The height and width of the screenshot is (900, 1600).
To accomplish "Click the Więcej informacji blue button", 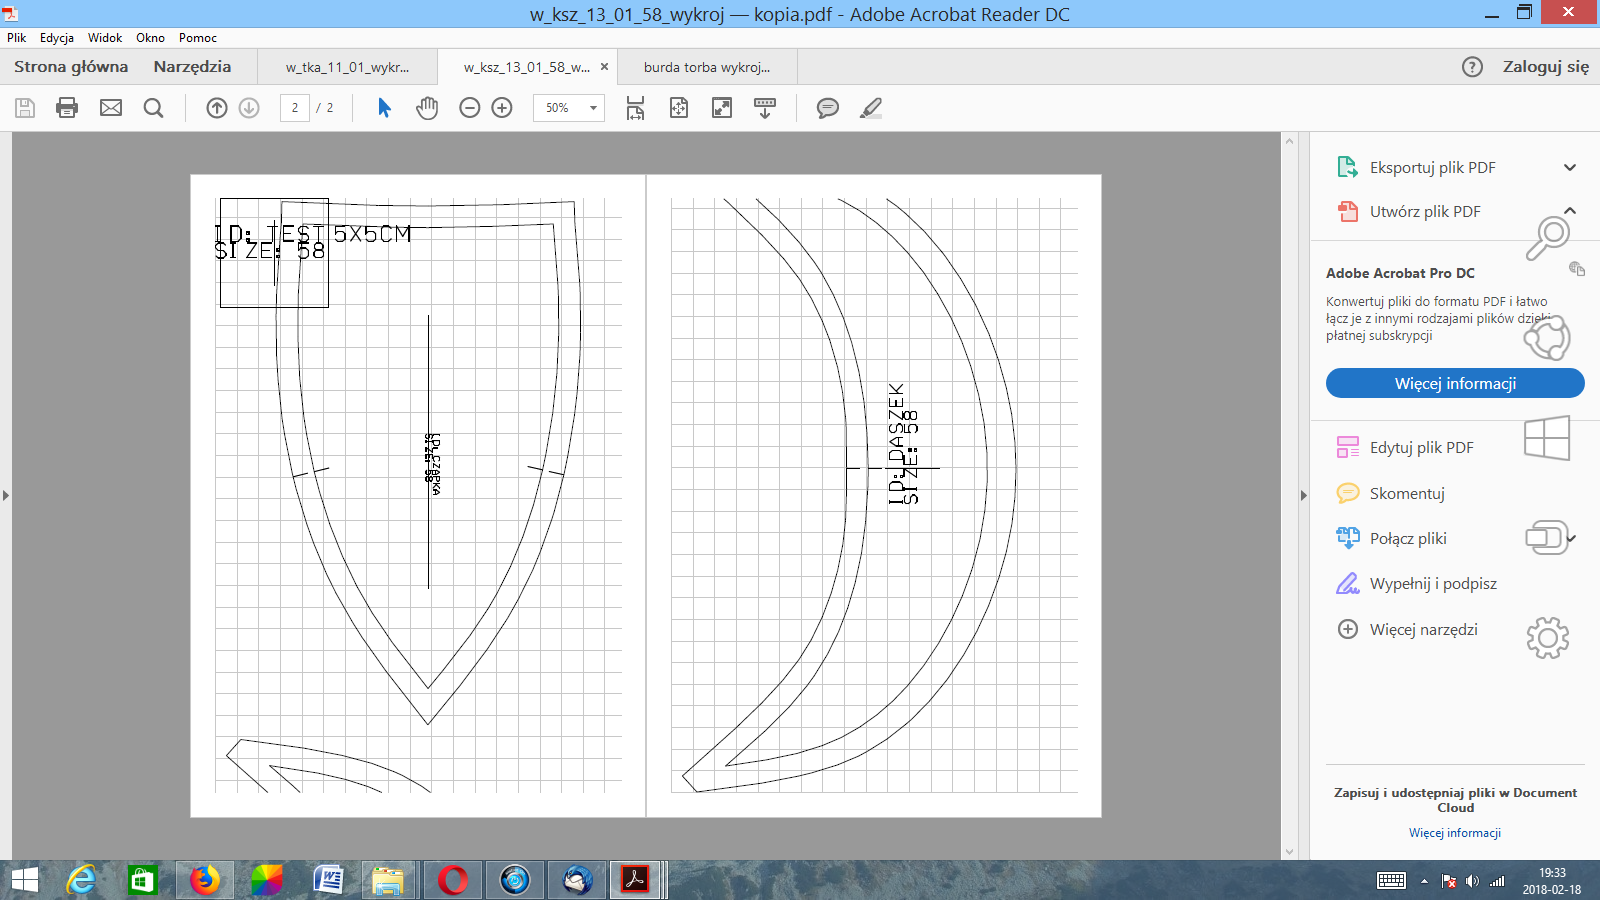I will (x=1455, y=383).
